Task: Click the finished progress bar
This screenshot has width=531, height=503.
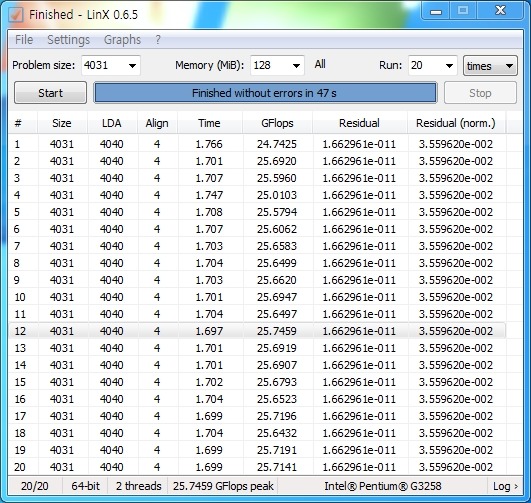Action: click(265, 93)
